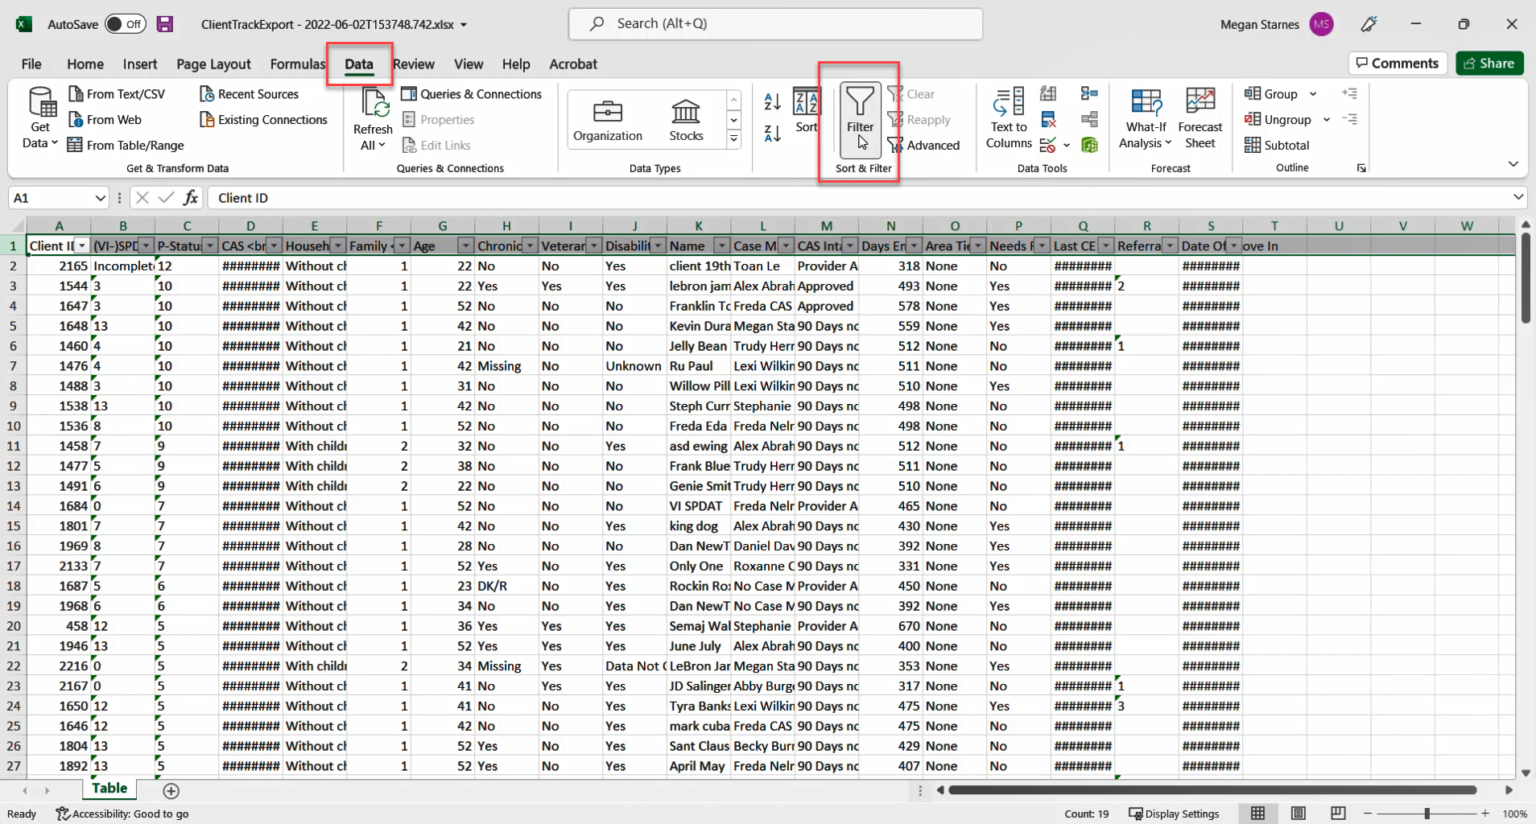Open From Text/CSV import
This screenshot has height=824, width=1536.
pyautogui.click(x=120, y=93)
